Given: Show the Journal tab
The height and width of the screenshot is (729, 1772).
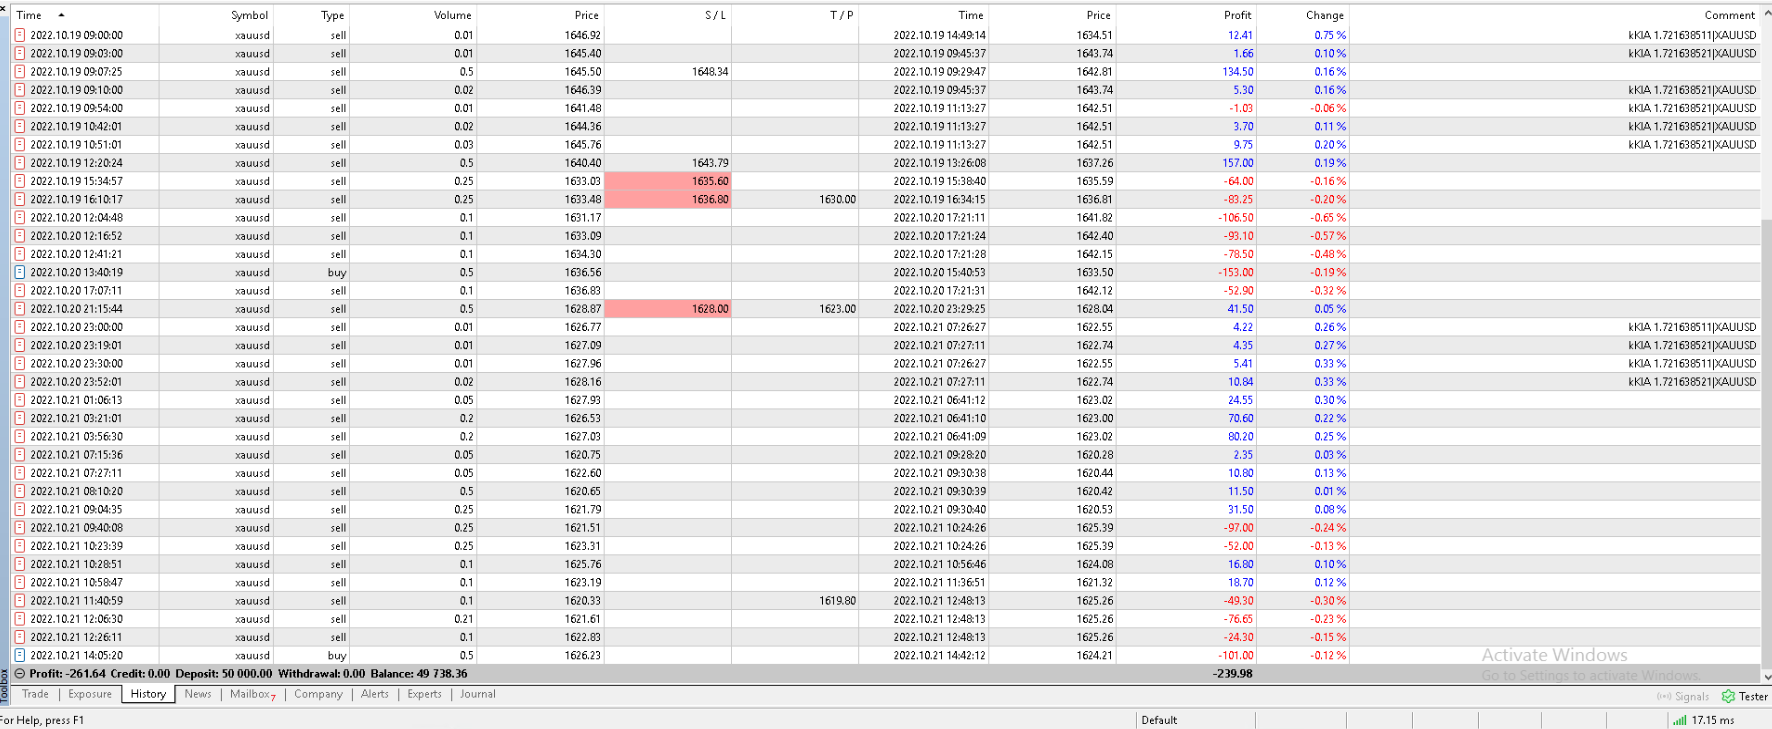Looking at the screenshot, I should click(x=478, y=694).
